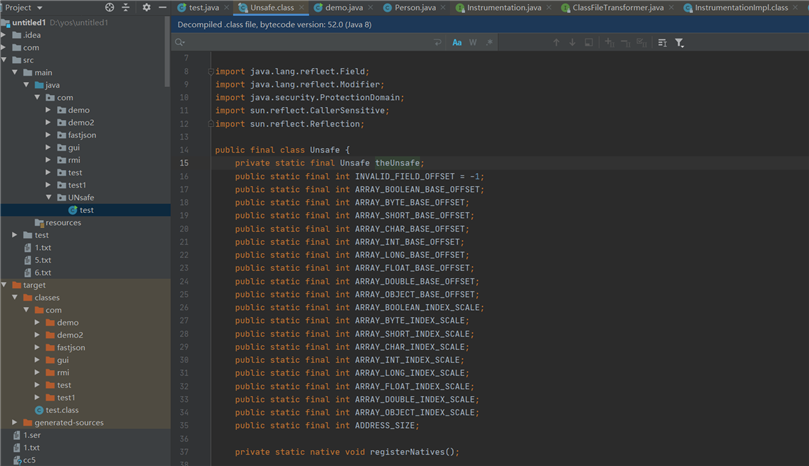Open the search filter funnel icon
The image size is (809, 466).
tap(679, 42)
